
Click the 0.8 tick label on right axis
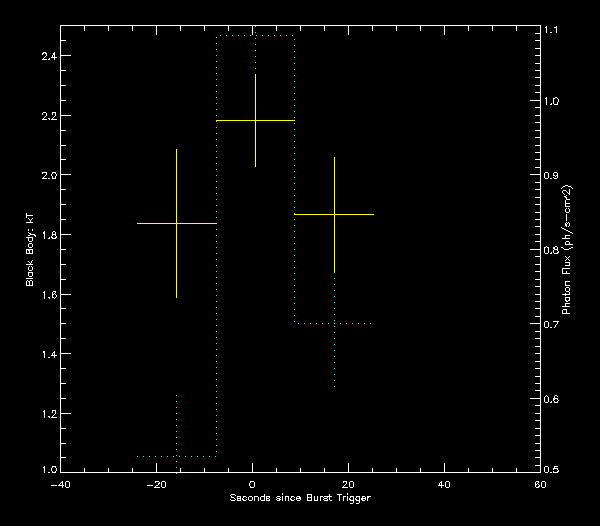551,251
